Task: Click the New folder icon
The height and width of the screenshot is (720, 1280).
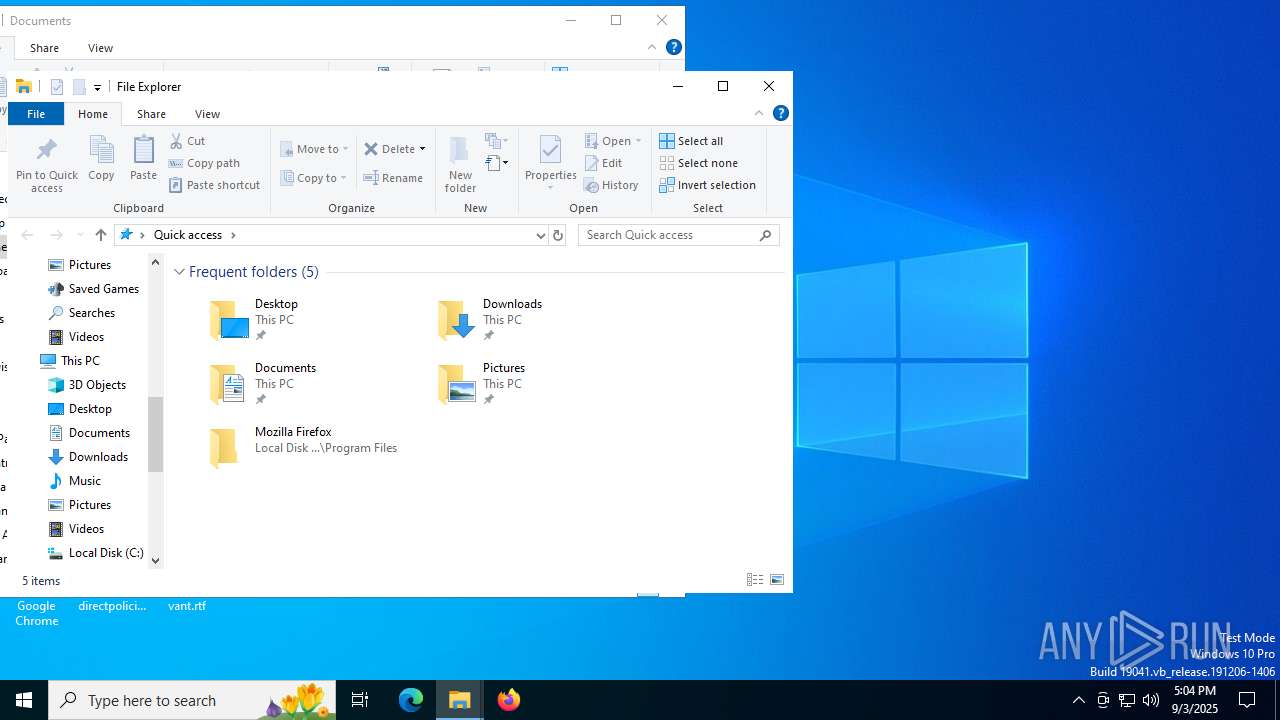Action: pos(460,150)
